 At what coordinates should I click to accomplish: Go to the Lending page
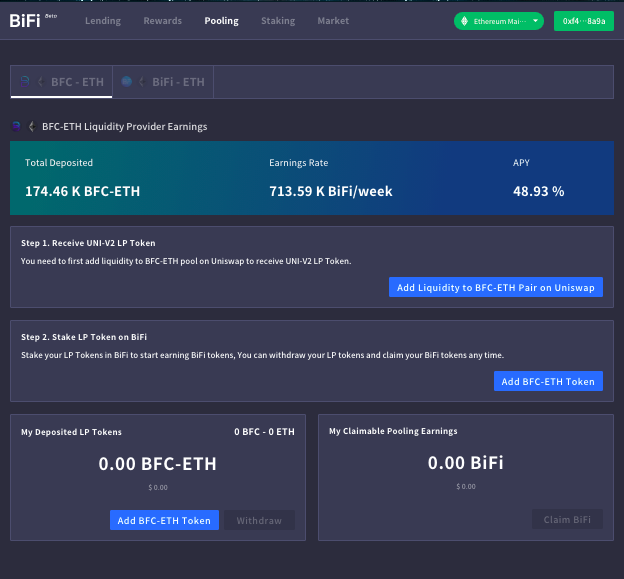pyautogui.click(x=103, y=21)
